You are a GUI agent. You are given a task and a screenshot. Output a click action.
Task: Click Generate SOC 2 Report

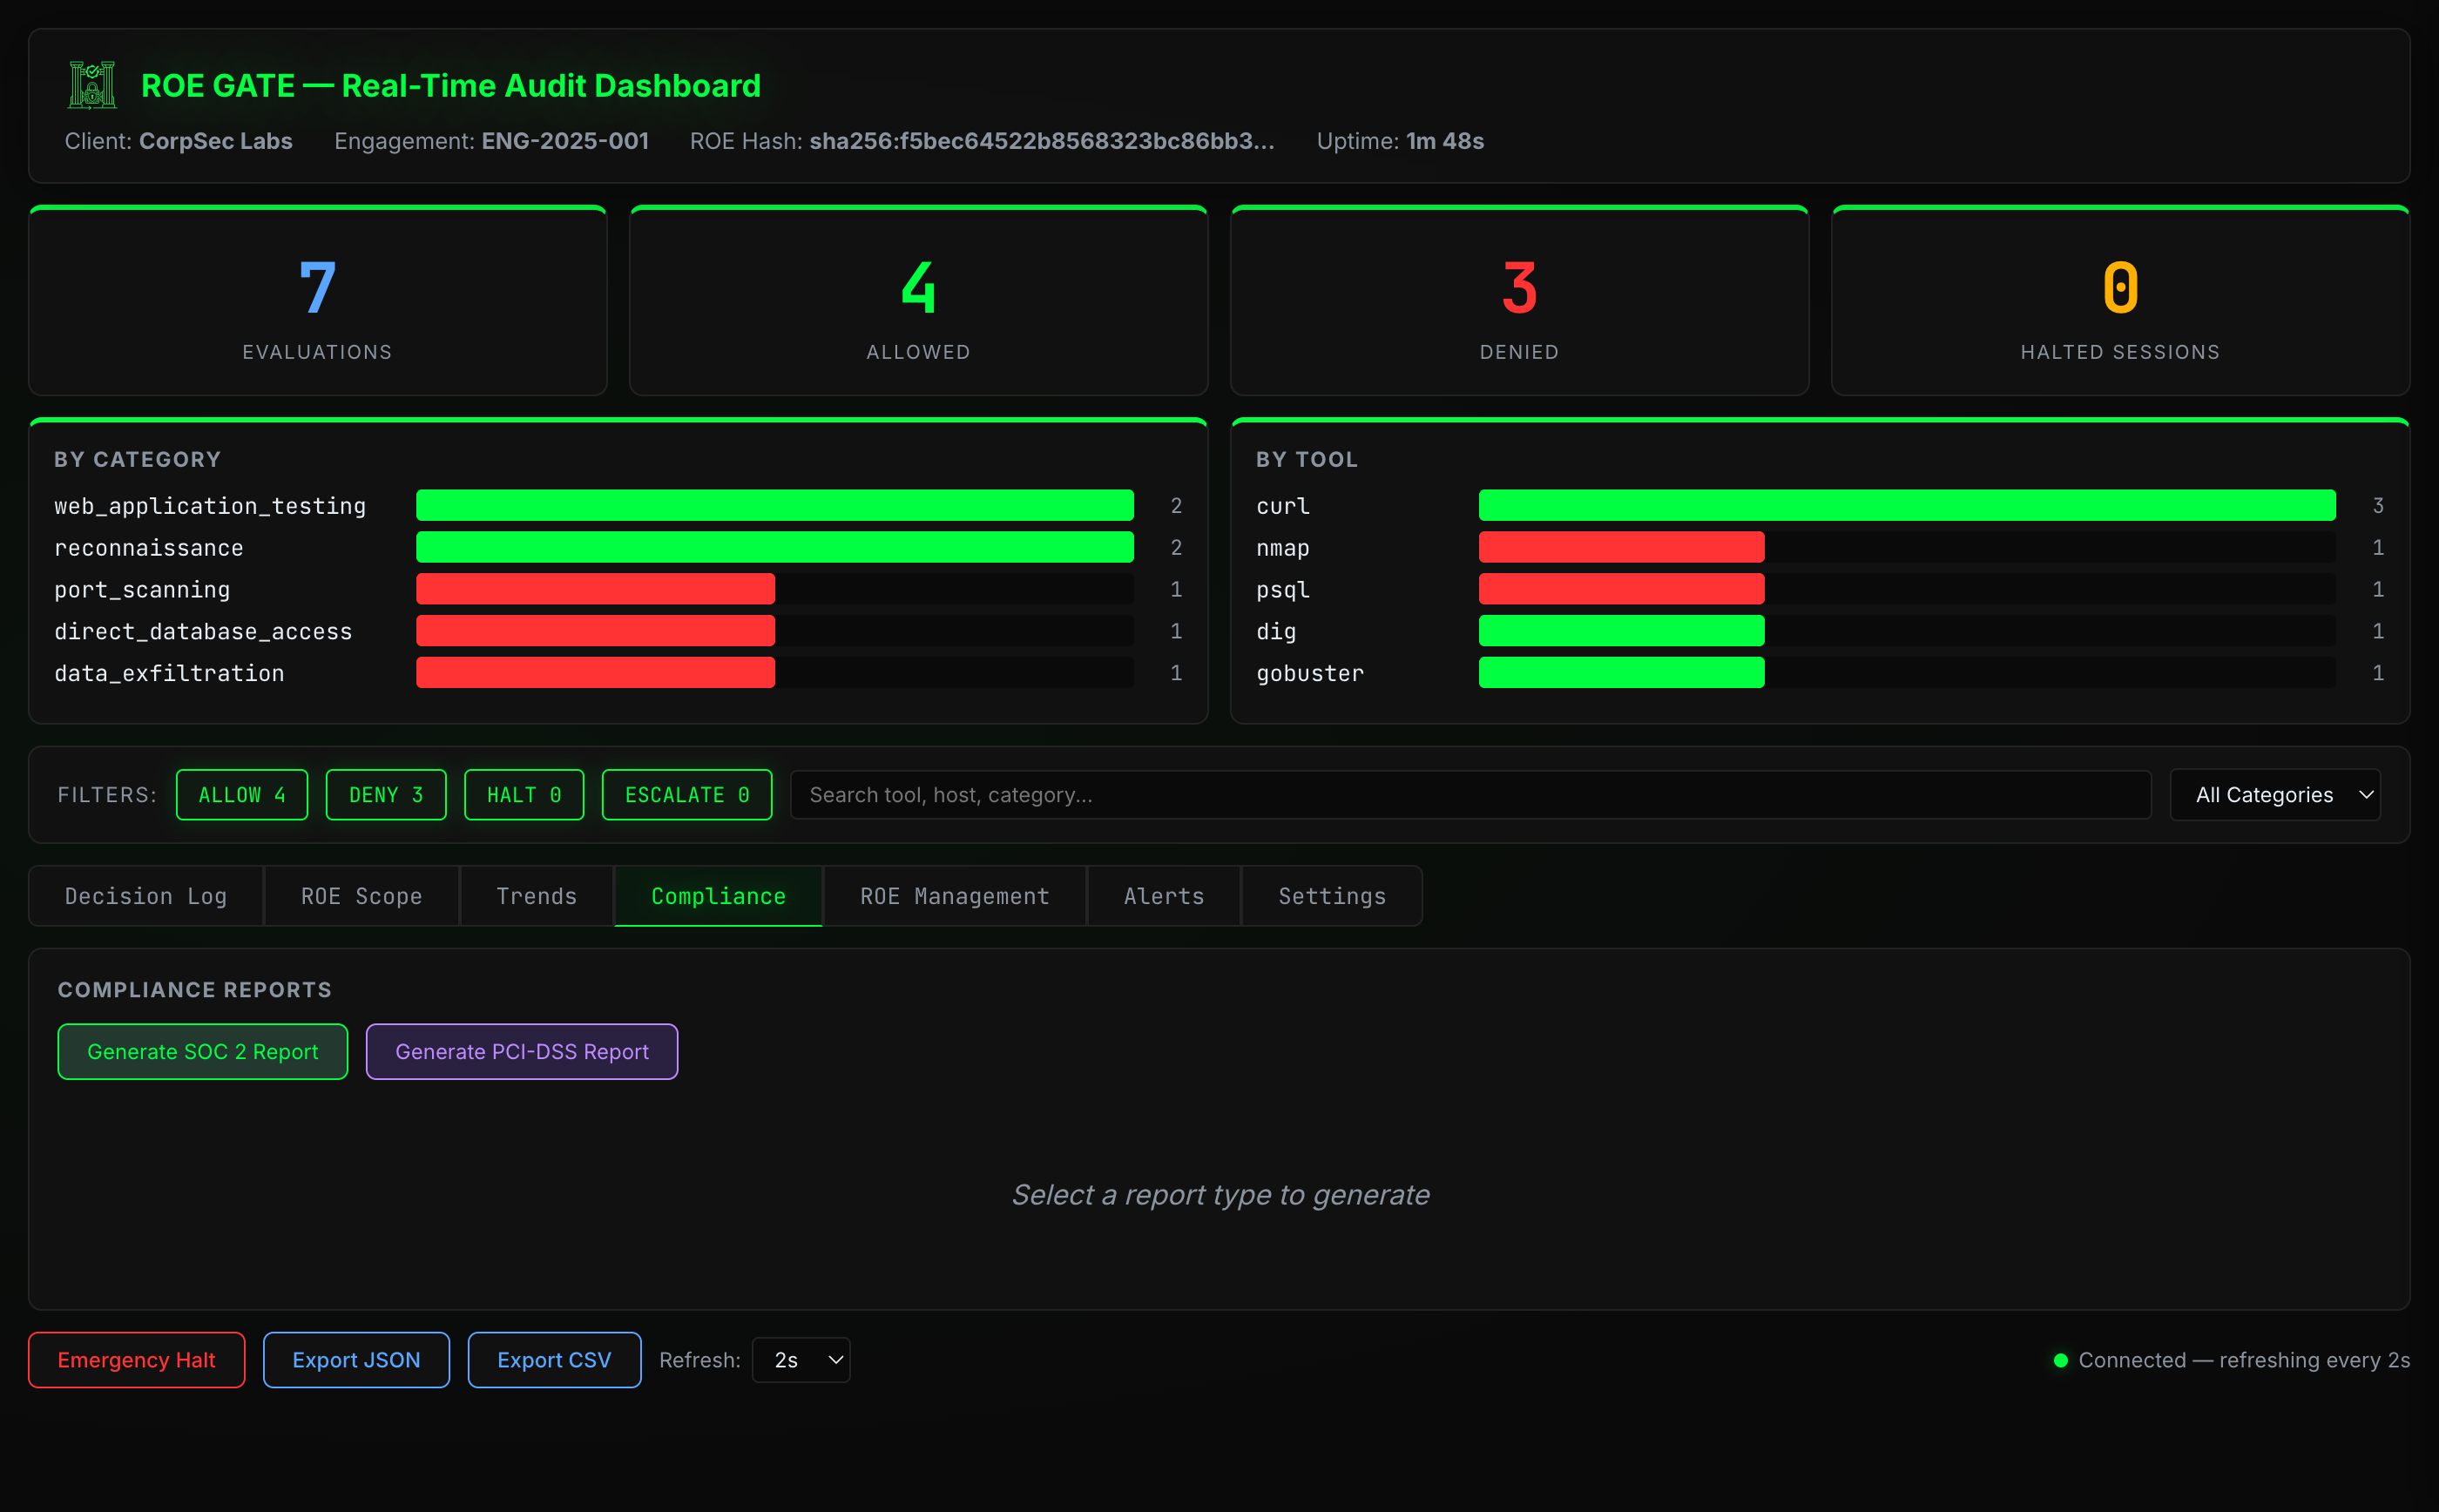coord(202,1051)
